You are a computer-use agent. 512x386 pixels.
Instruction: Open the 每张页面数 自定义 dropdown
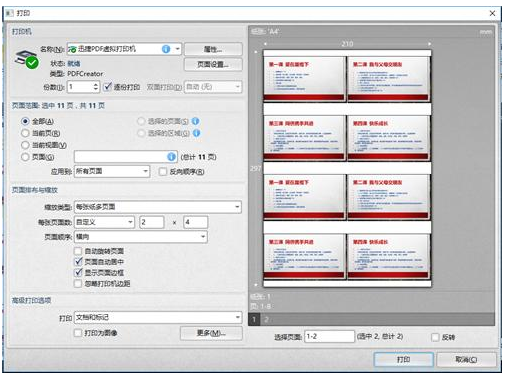104,222
